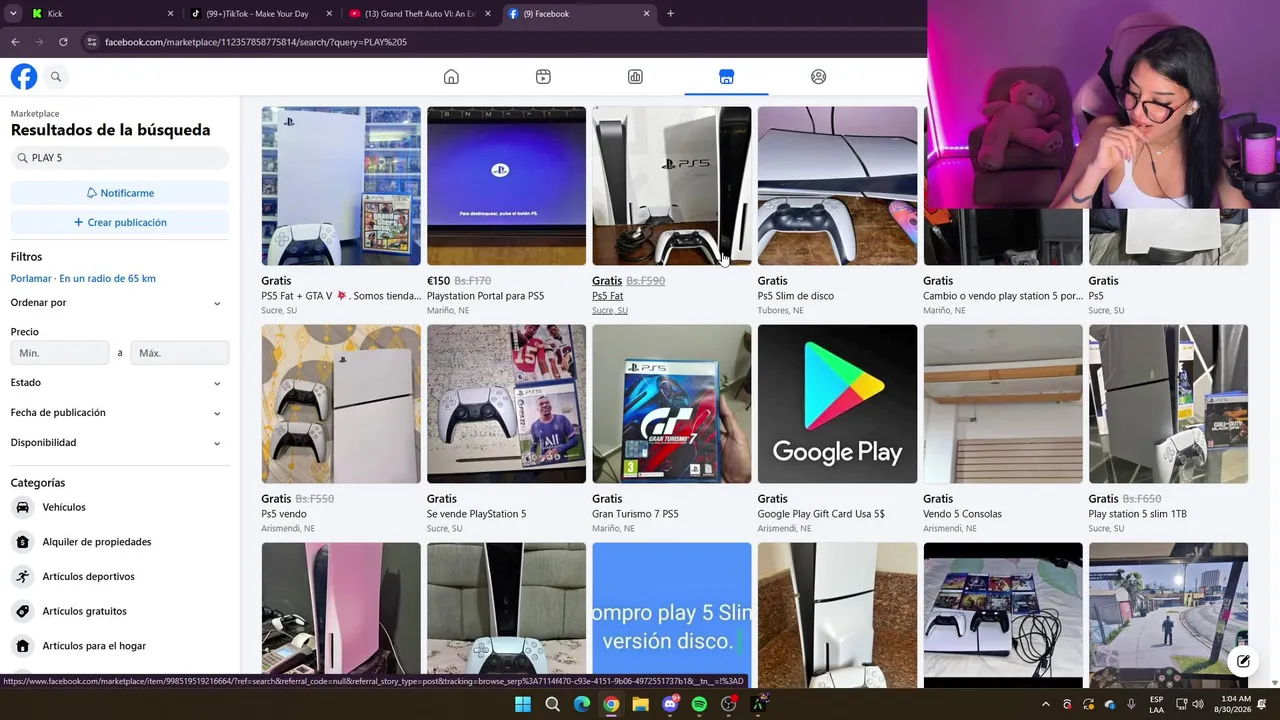Open the Play station 5 slim 1TB listing image
Image resolution: width=1280 pixels, height=720 pixels.
[x=1168, y=404]
